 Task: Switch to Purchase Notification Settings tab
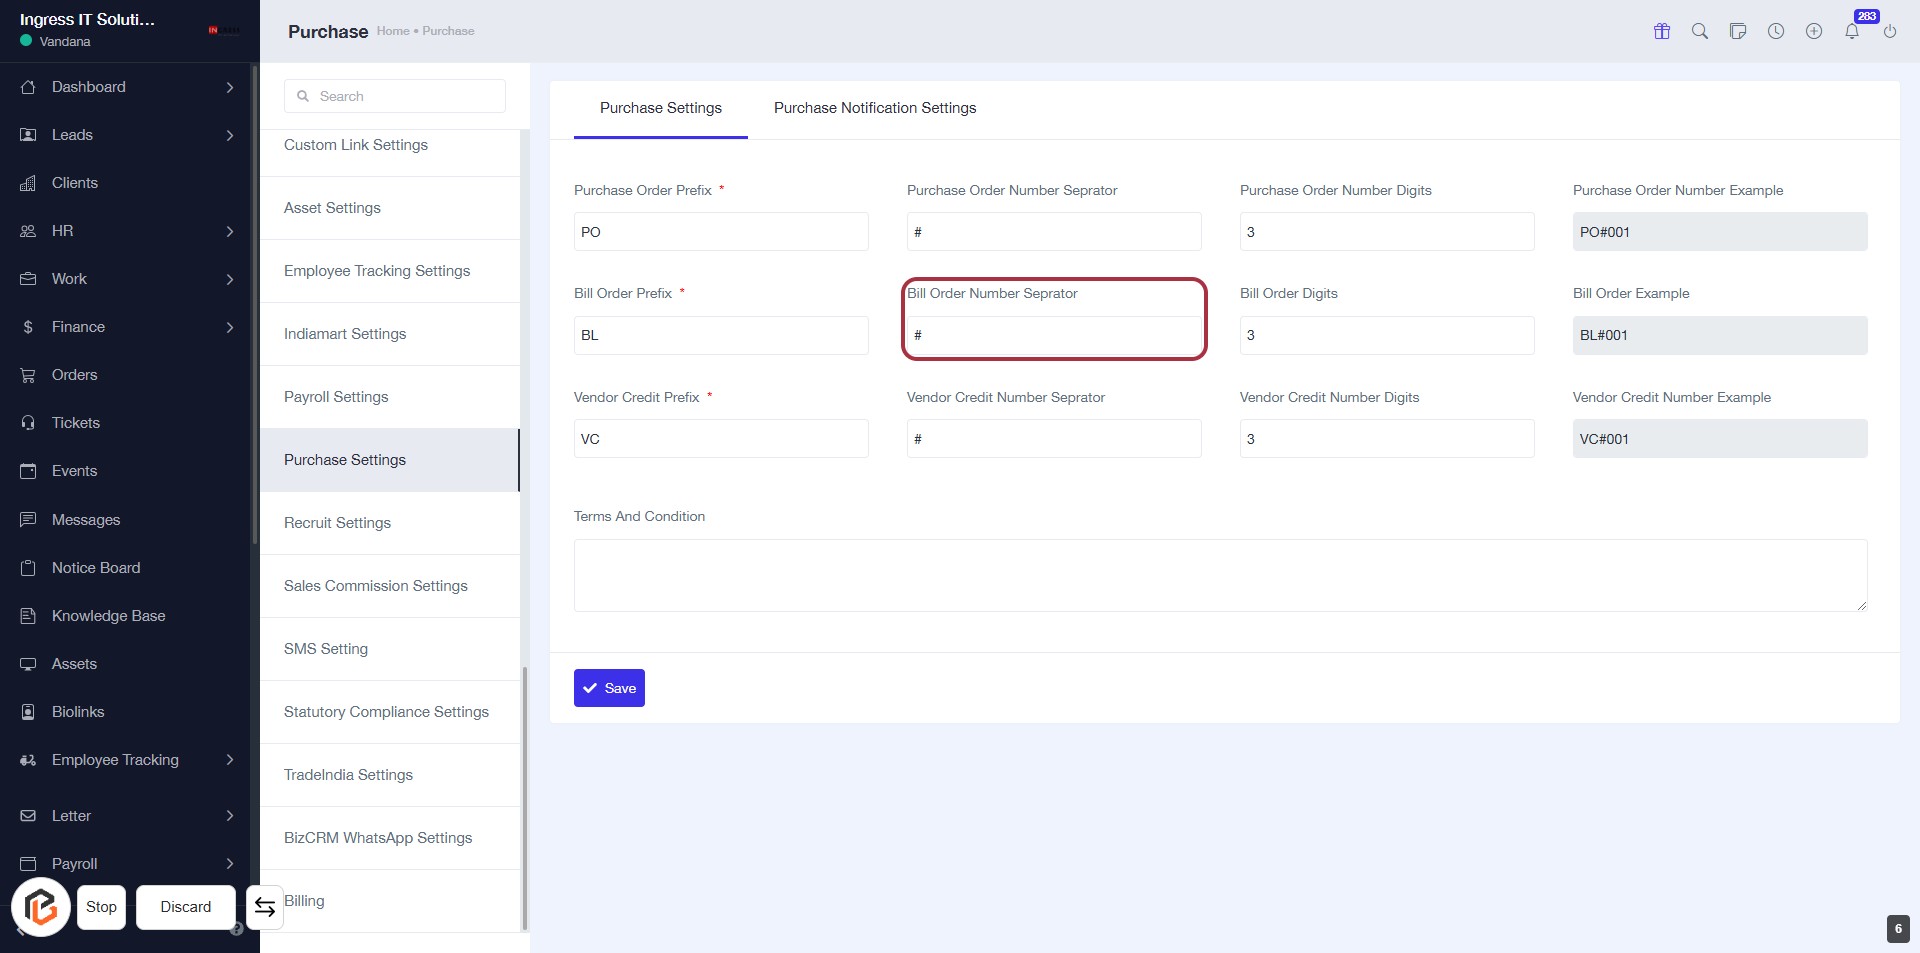coord(874,108)
